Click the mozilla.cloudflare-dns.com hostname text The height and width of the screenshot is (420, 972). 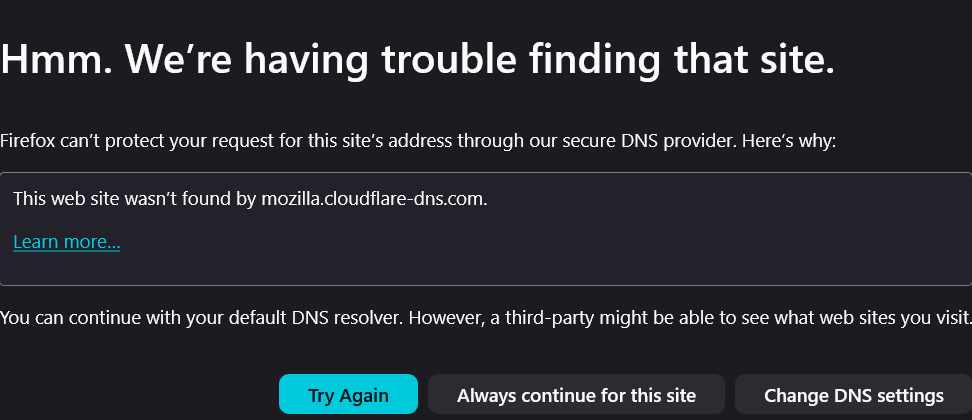374,199
